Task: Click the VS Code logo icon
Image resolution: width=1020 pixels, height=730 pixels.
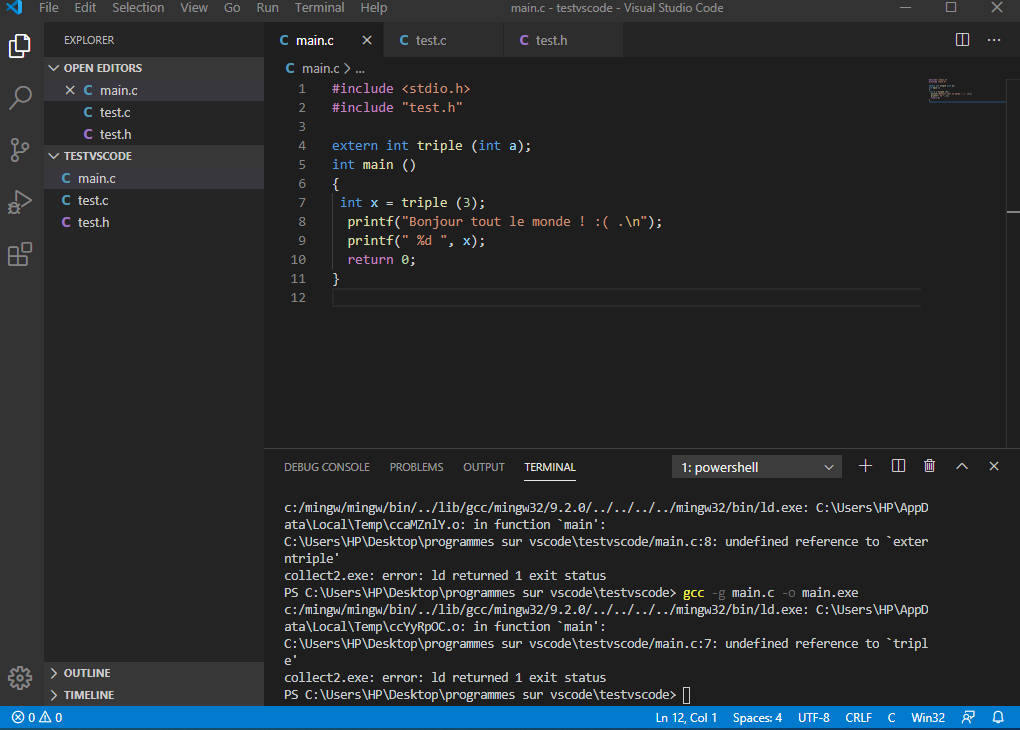Action: (14, 8)
